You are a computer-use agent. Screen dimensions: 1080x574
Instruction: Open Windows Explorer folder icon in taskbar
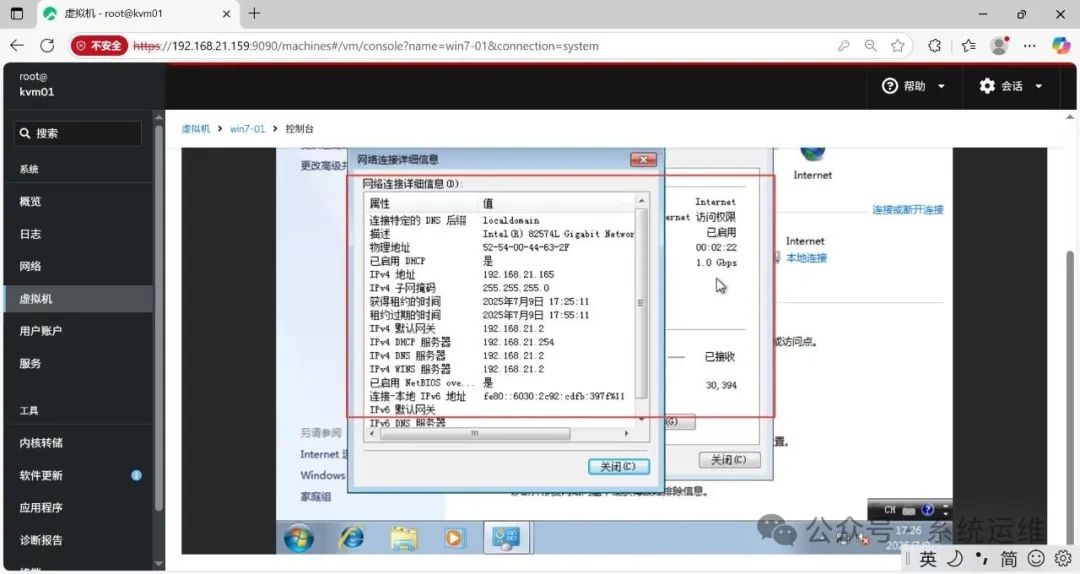pos(403,538)
